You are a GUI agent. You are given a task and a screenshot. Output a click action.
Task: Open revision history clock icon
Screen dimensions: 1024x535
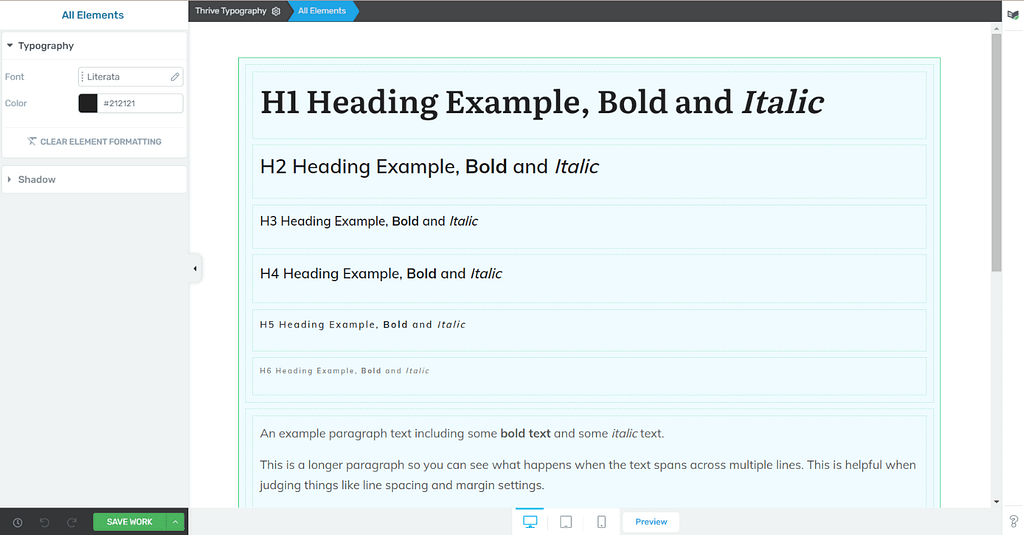(x=18, y=522)
